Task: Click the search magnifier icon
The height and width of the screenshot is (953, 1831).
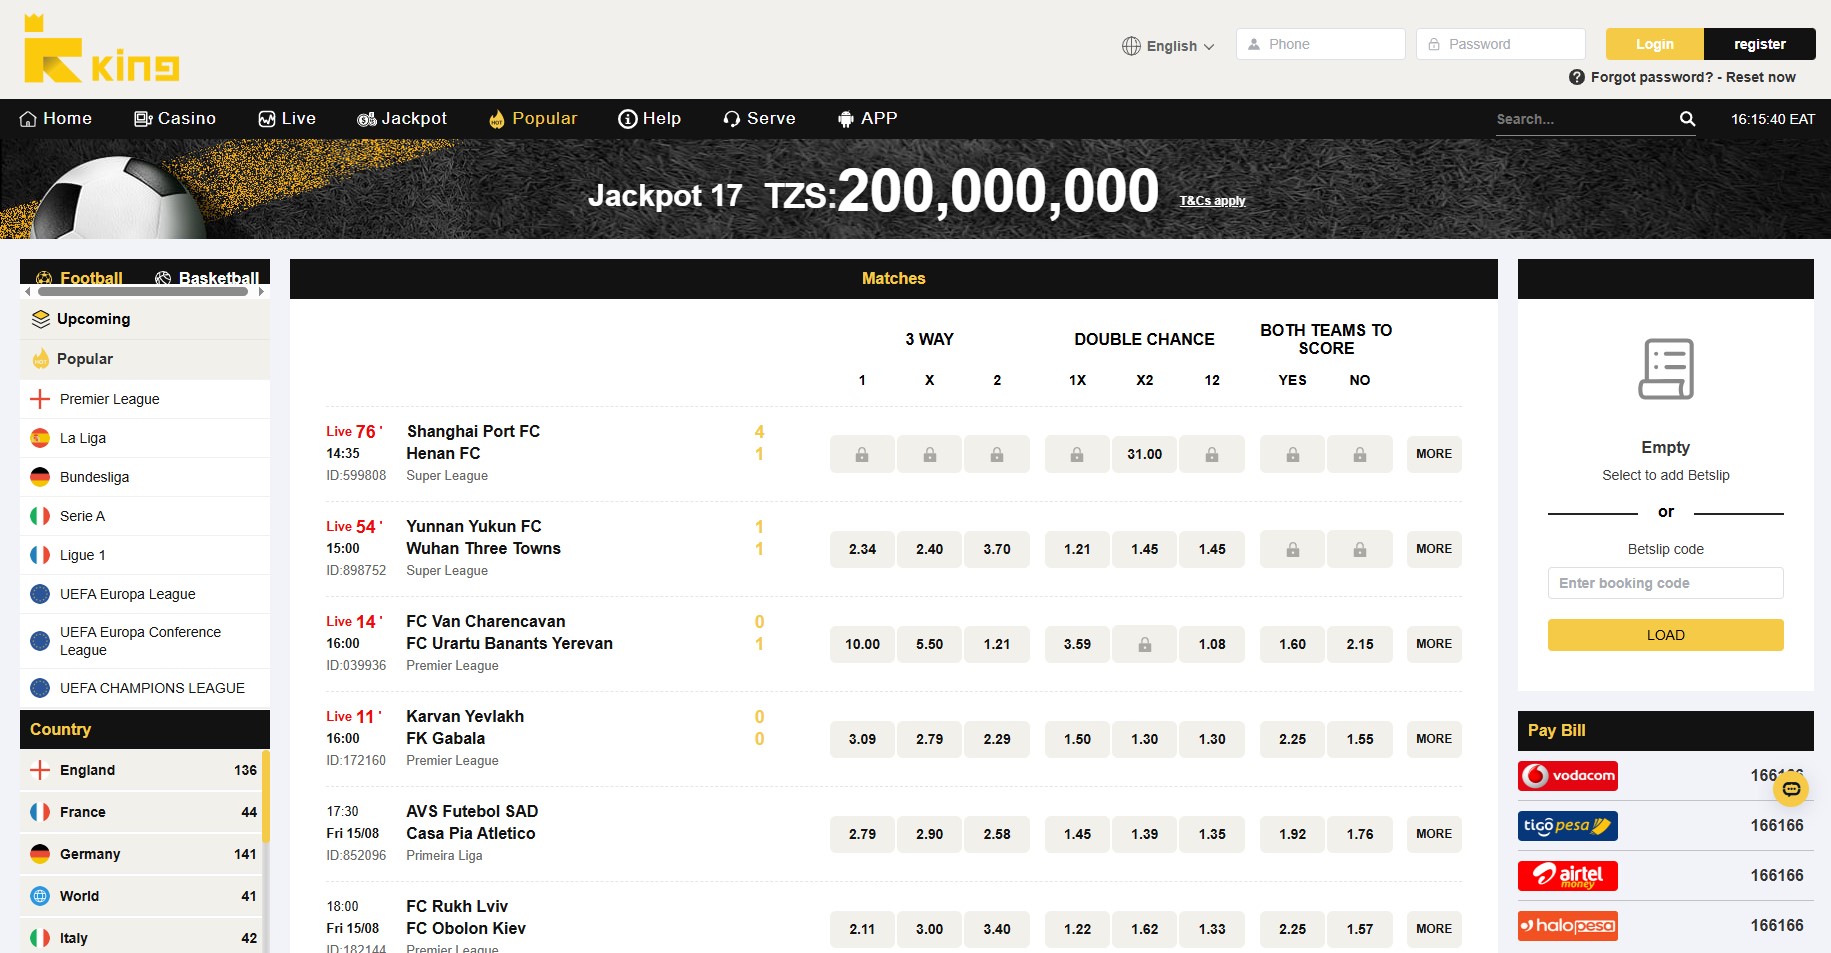Action: tap(1687, 119)
